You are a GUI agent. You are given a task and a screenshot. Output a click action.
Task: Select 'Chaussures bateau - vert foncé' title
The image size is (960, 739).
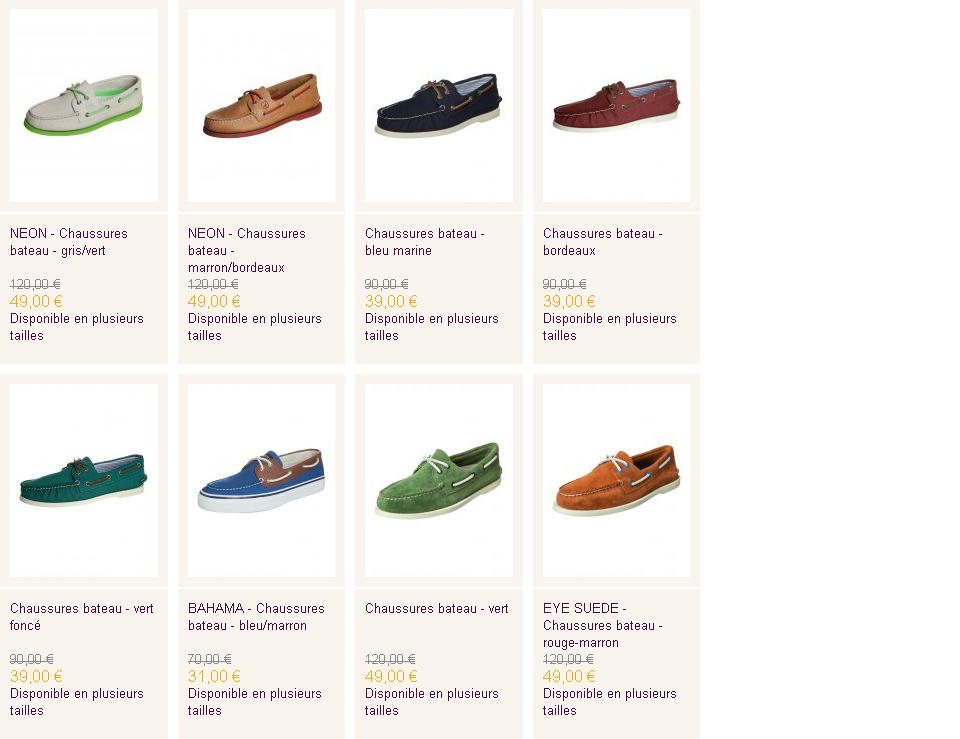pos(81,617)
